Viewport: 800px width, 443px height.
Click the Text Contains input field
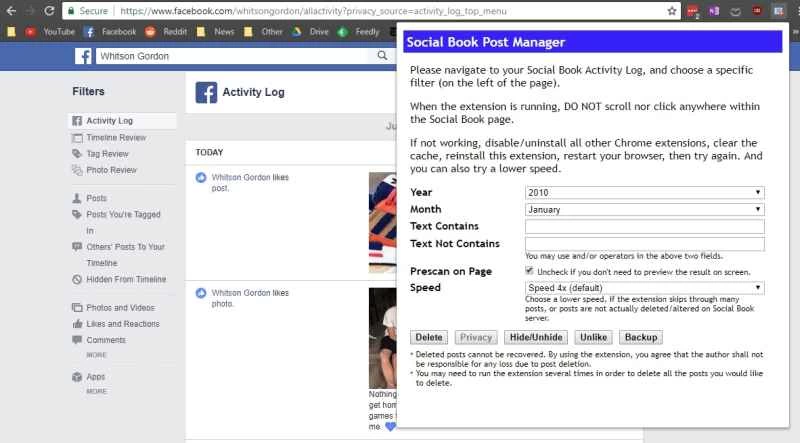pyautogui.click(x=644, y=227)
